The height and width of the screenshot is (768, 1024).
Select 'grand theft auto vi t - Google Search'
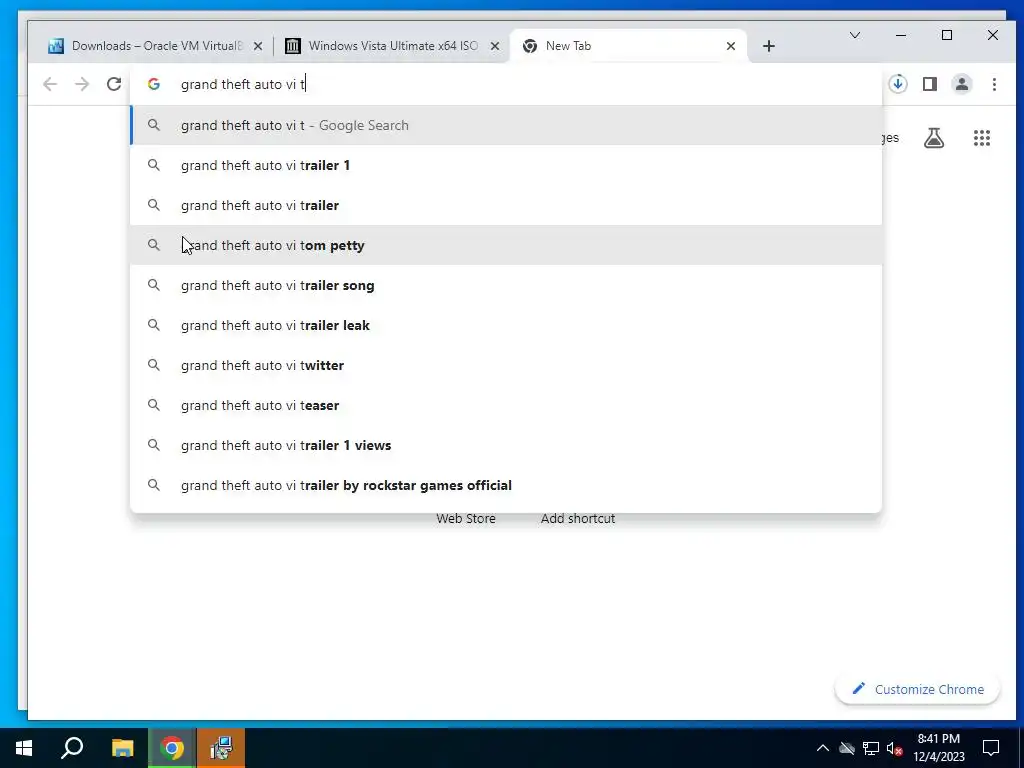coord(506,125)
